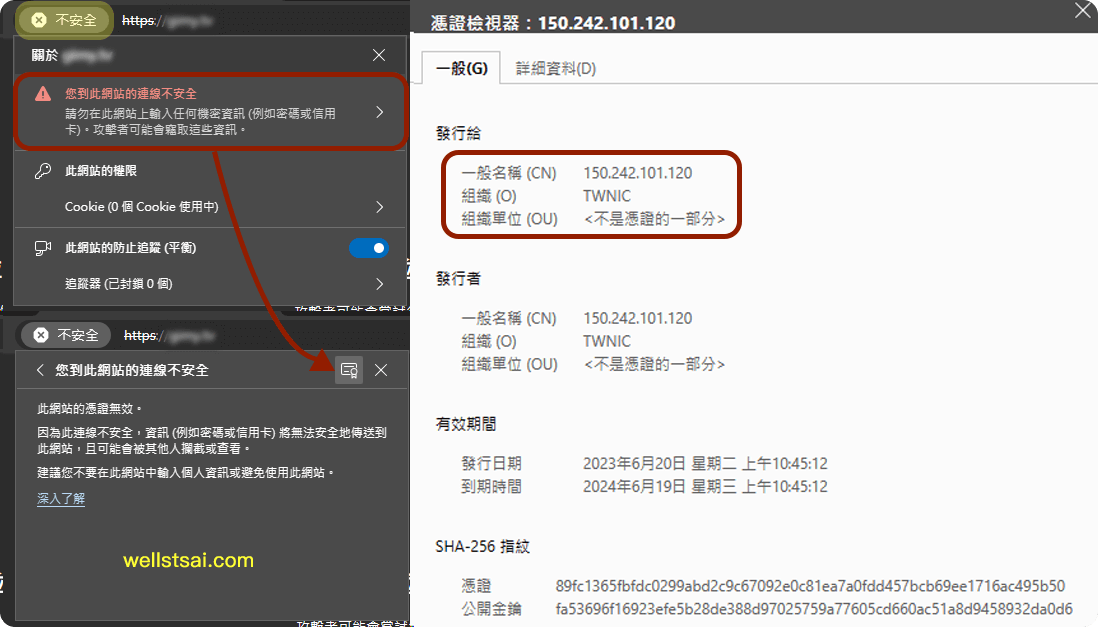Screen dimensions: 1098x627
Task: Click the 不安全 badge in the top address bar
Action: (63, 19)
